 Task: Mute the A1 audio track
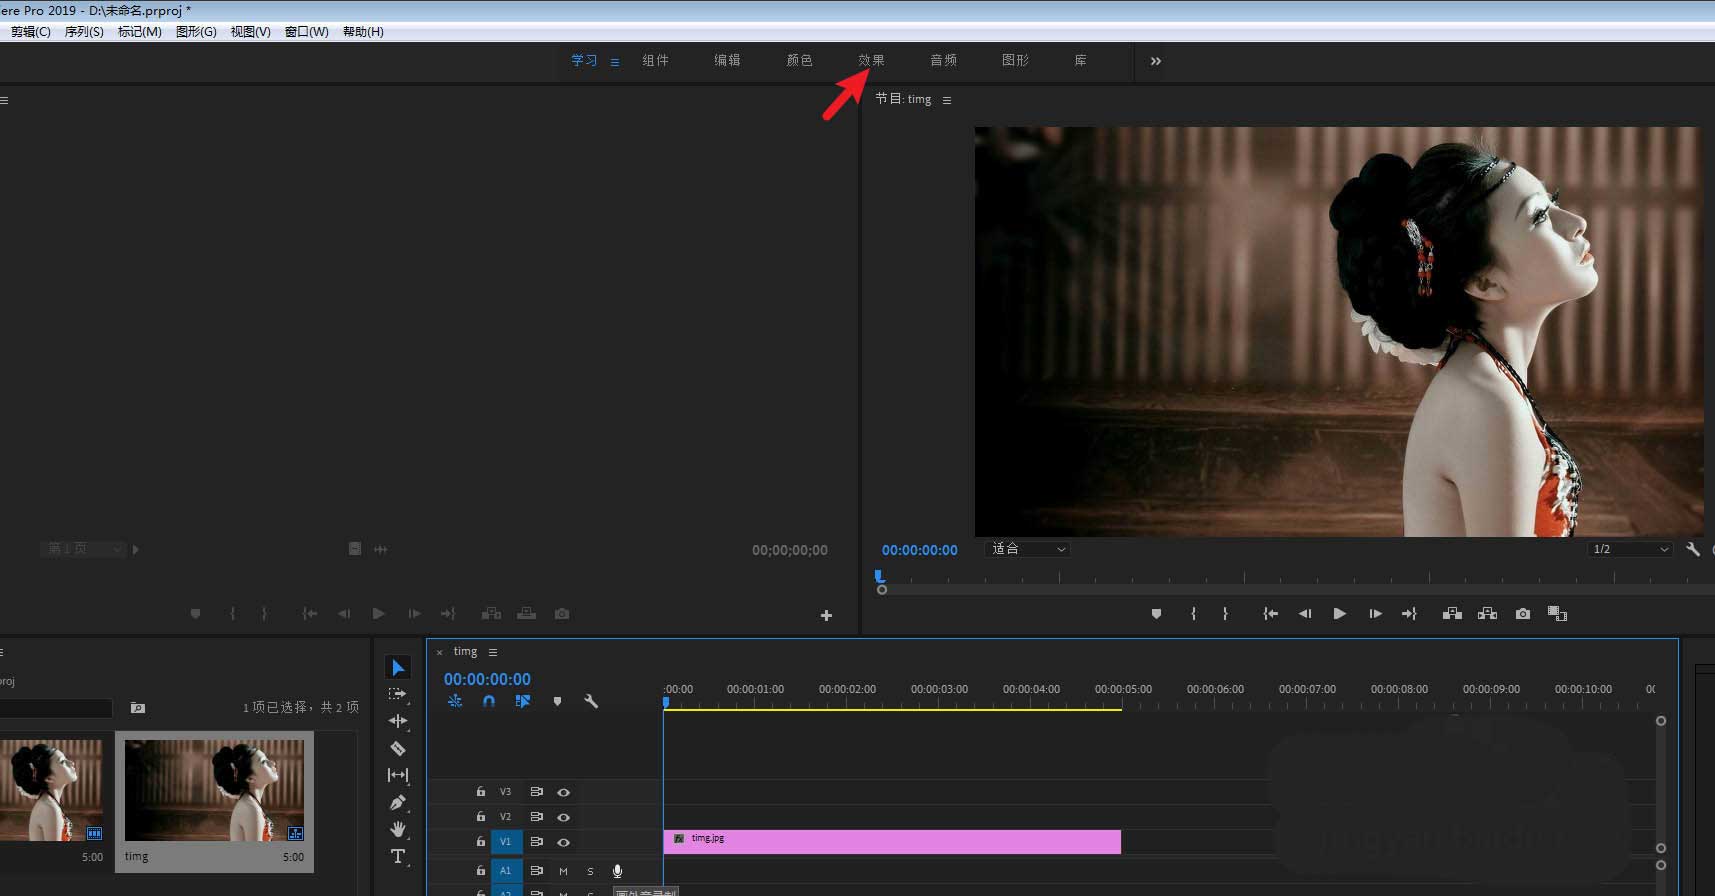point(563,871)
